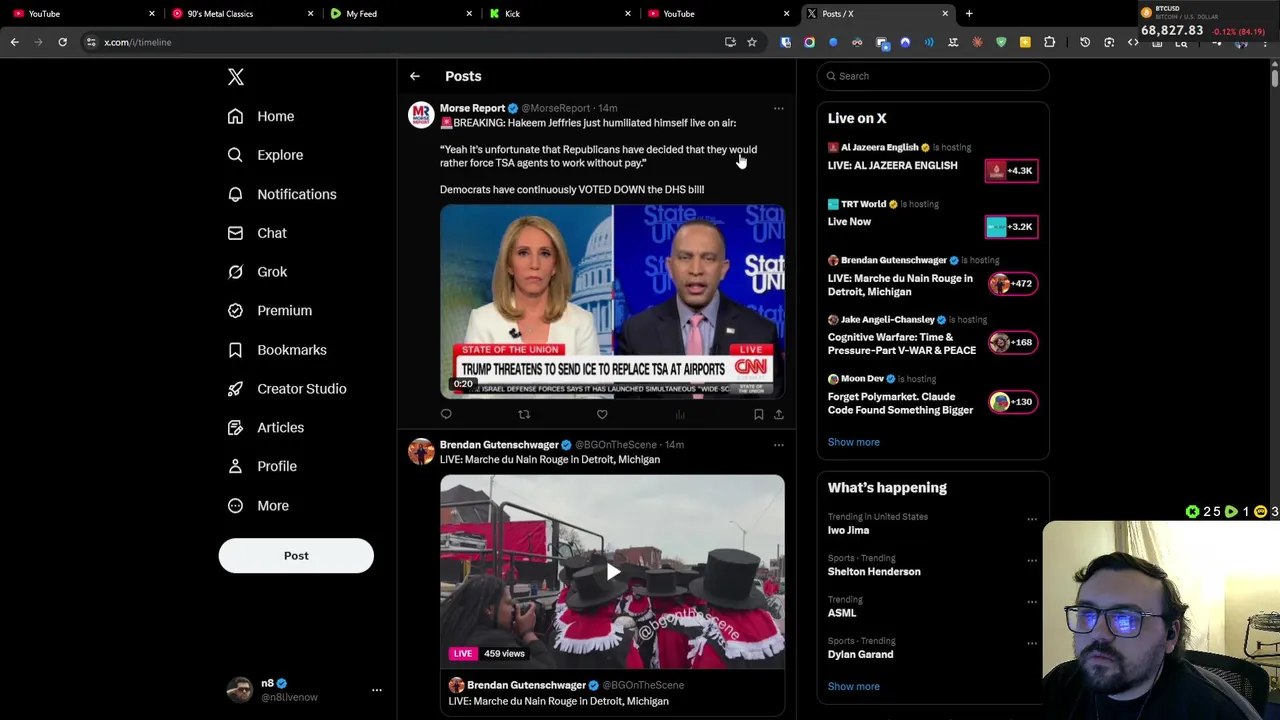The height and width of the screenshot is (720, 1280).
Task: Bookmark this page with the star
Action: [752, 42]
